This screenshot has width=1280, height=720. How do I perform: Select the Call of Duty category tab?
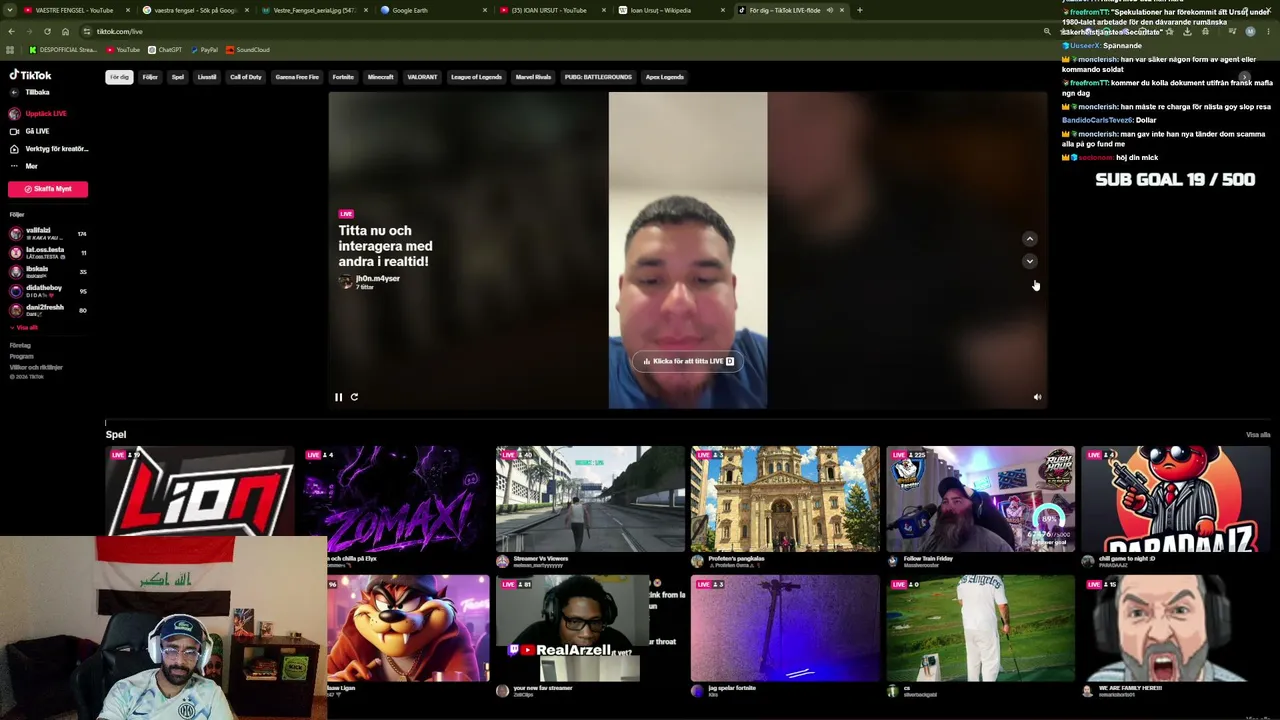(245, 77)
